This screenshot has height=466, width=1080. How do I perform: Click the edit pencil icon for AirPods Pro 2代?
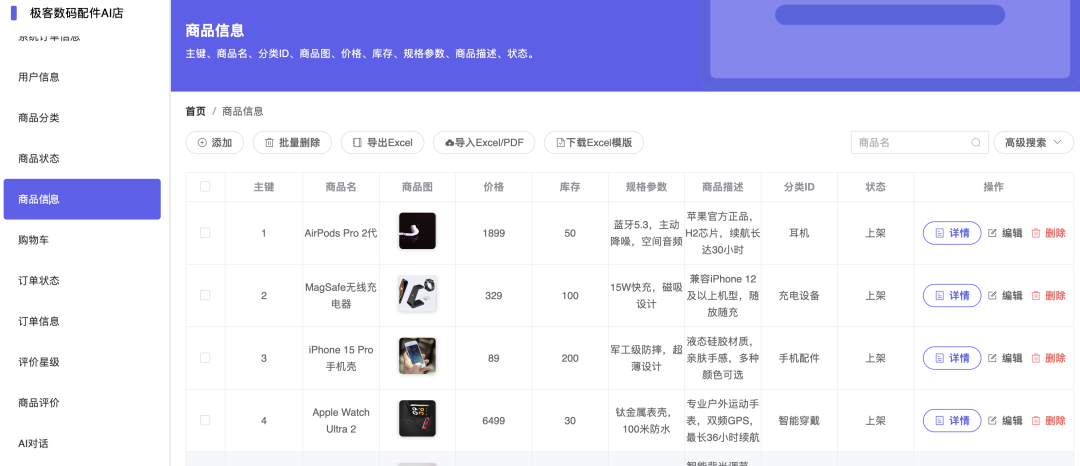click(993, 233)
